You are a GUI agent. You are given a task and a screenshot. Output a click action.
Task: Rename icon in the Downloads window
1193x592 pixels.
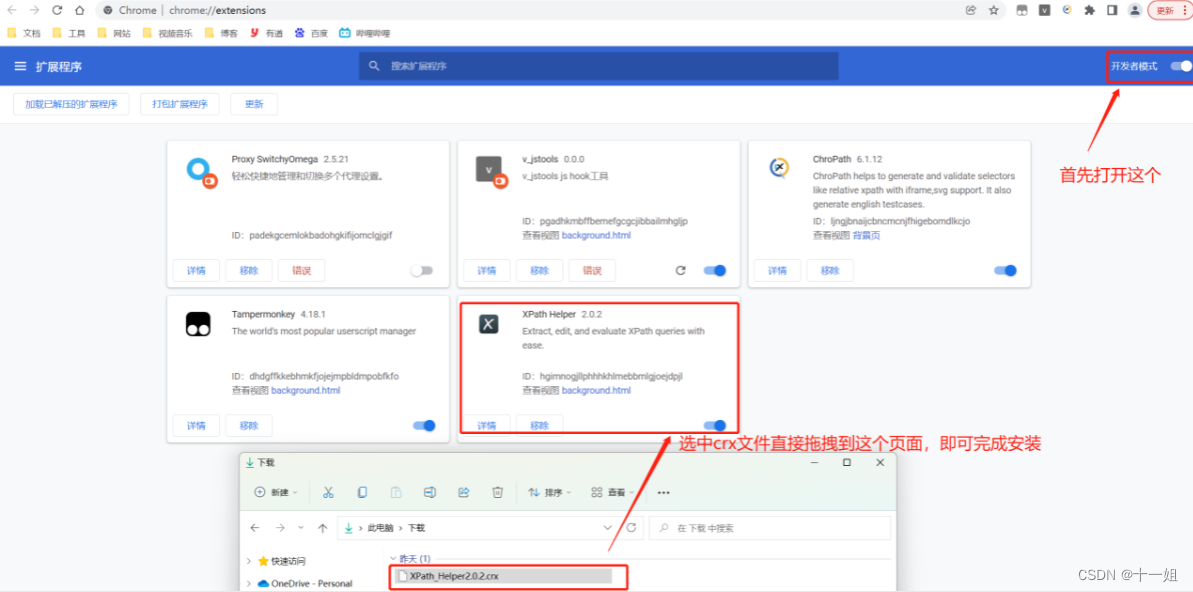429,492
